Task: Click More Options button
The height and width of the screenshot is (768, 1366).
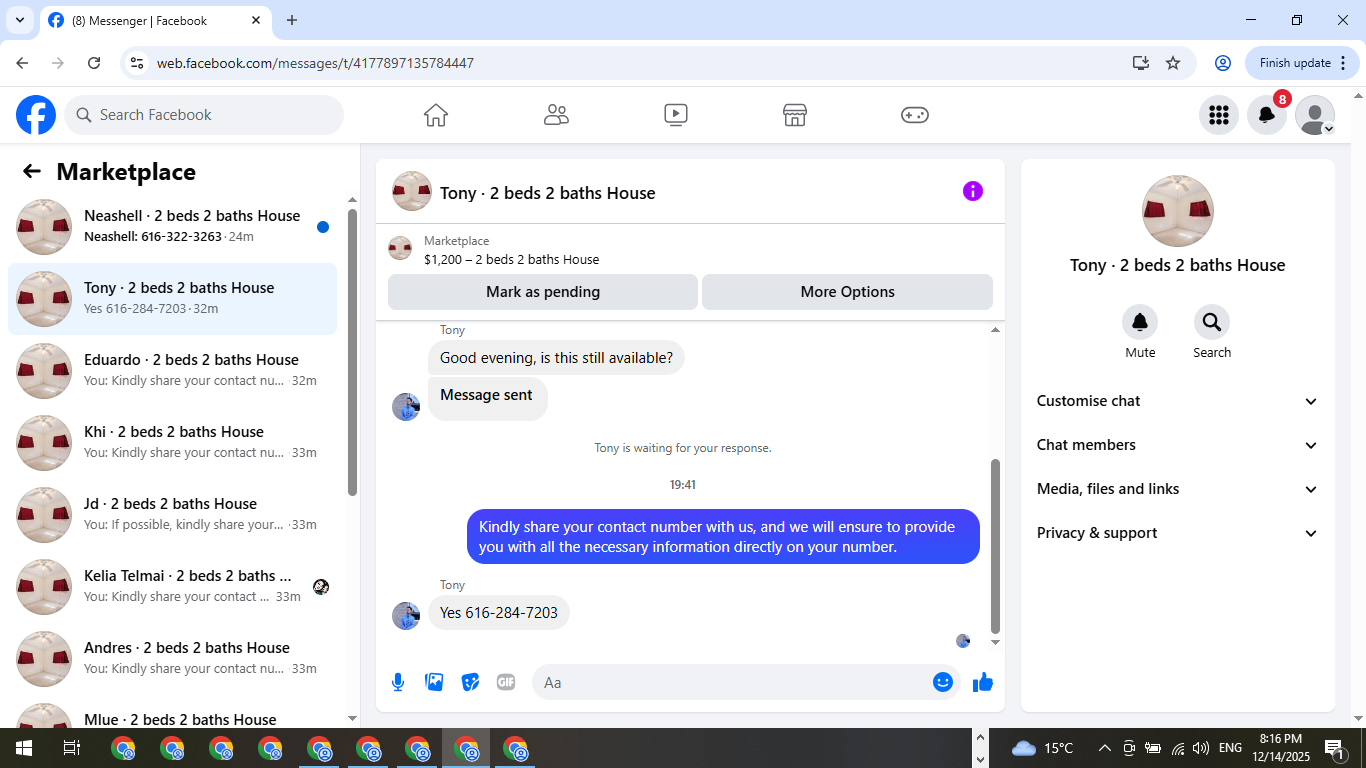Action: coord(847,292)
